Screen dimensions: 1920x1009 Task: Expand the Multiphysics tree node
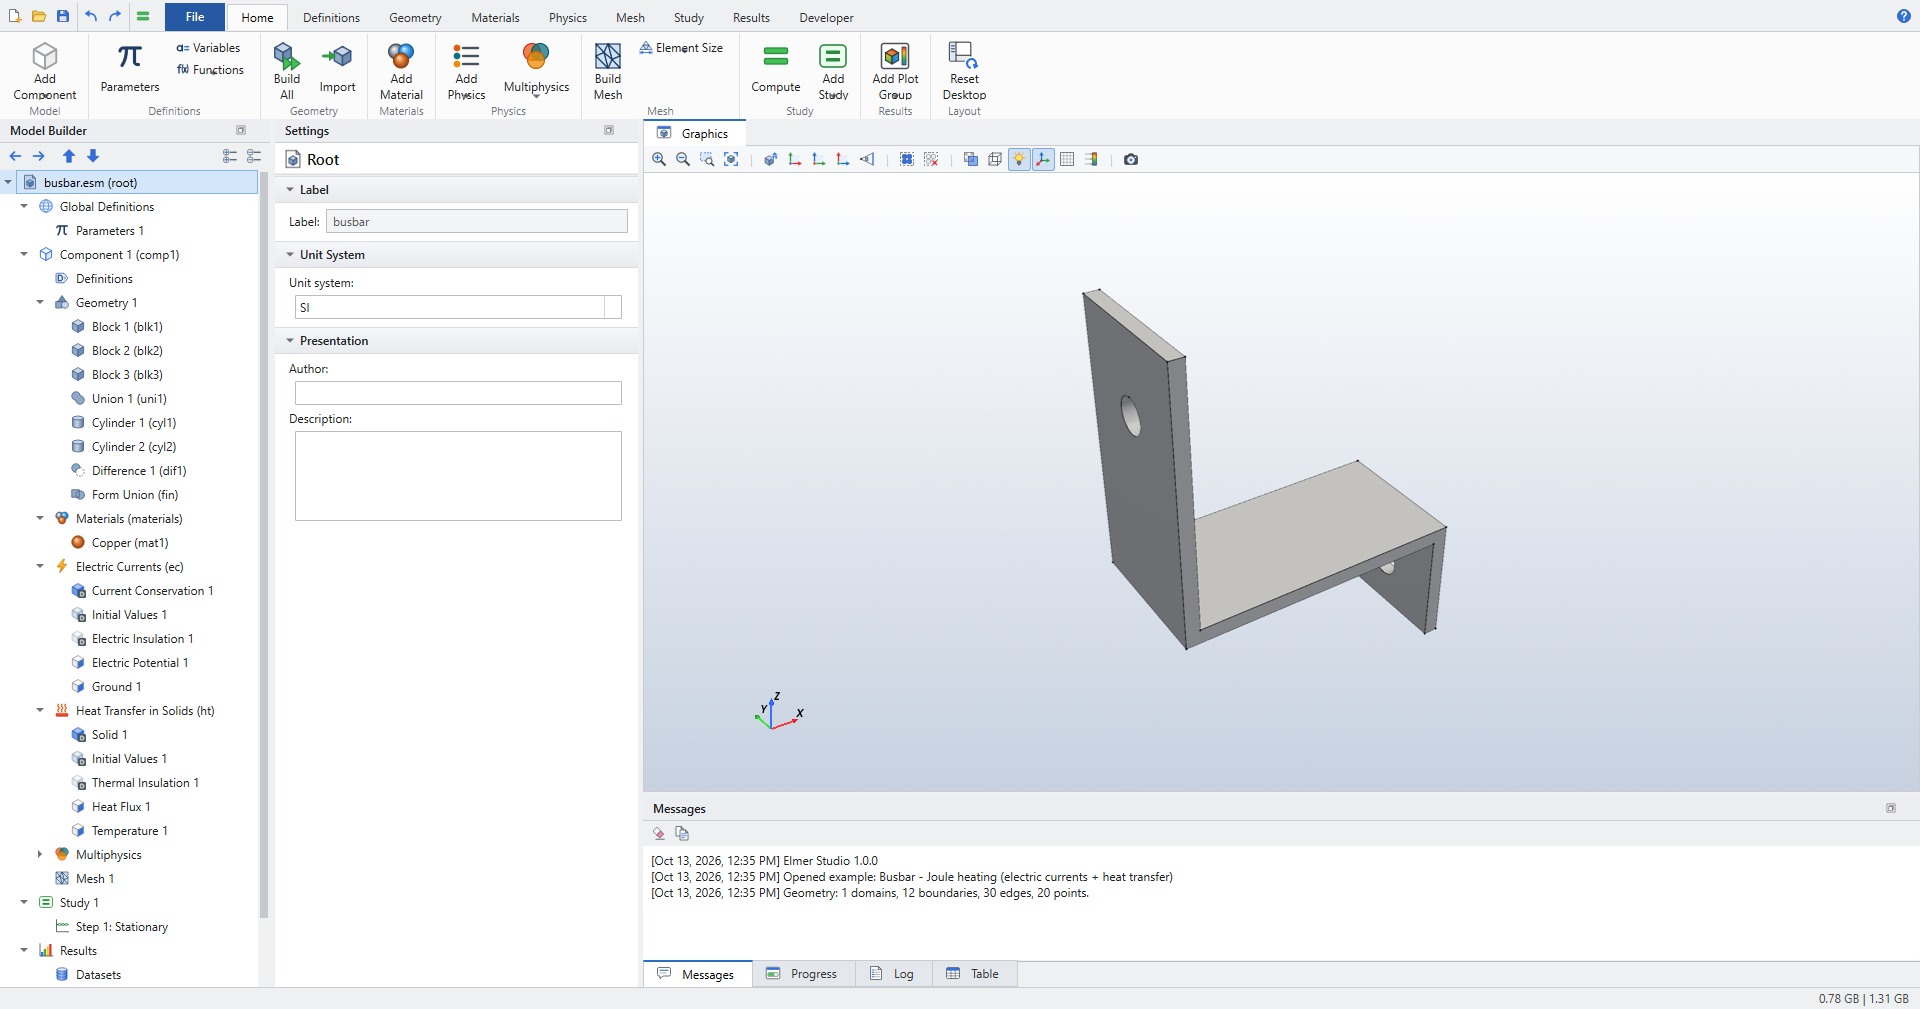tap(40, 854)
